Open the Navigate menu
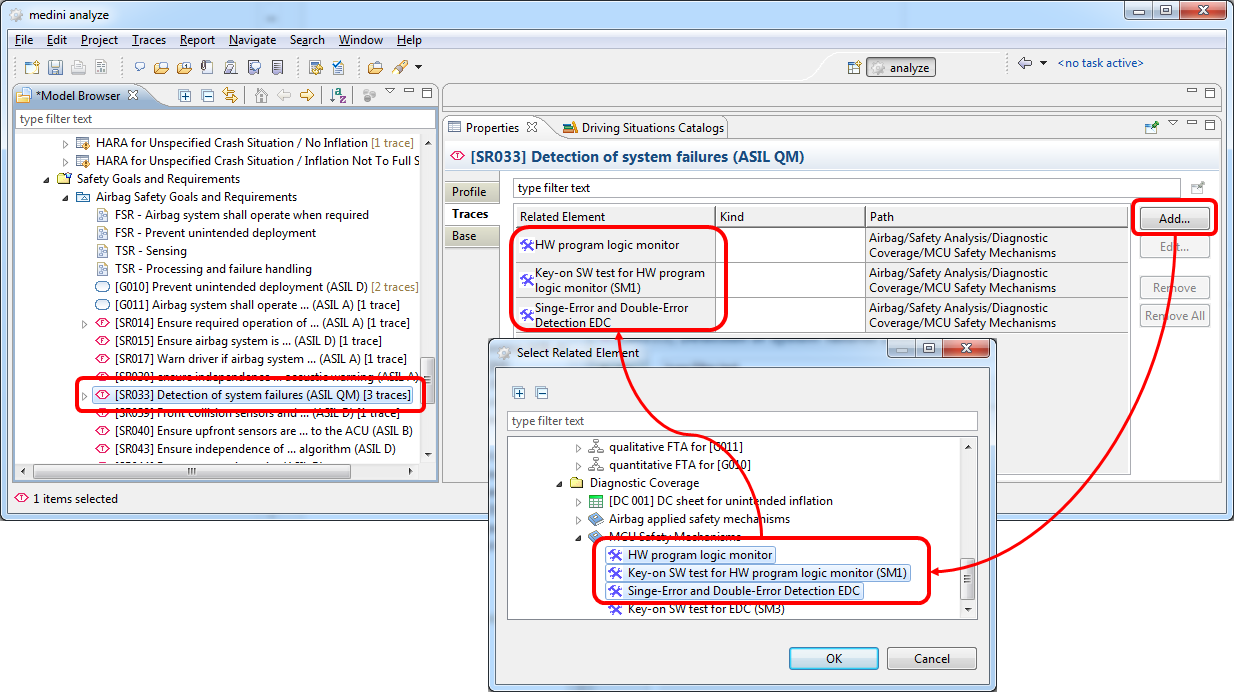 point(252,40)
